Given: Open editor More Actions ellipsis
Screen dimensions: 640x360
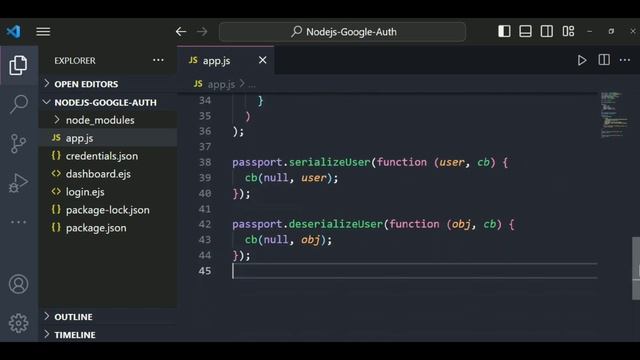Looking at the screenshot, I should coord(625,60).
